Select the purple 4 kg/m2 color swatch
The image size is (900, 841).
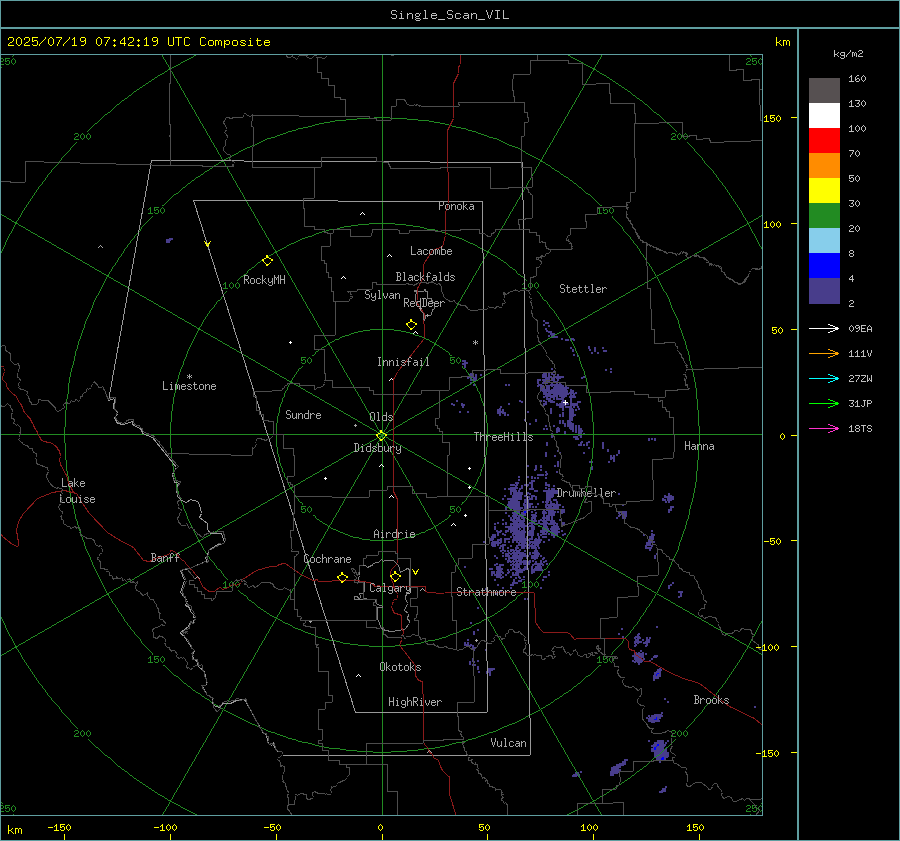824,291
